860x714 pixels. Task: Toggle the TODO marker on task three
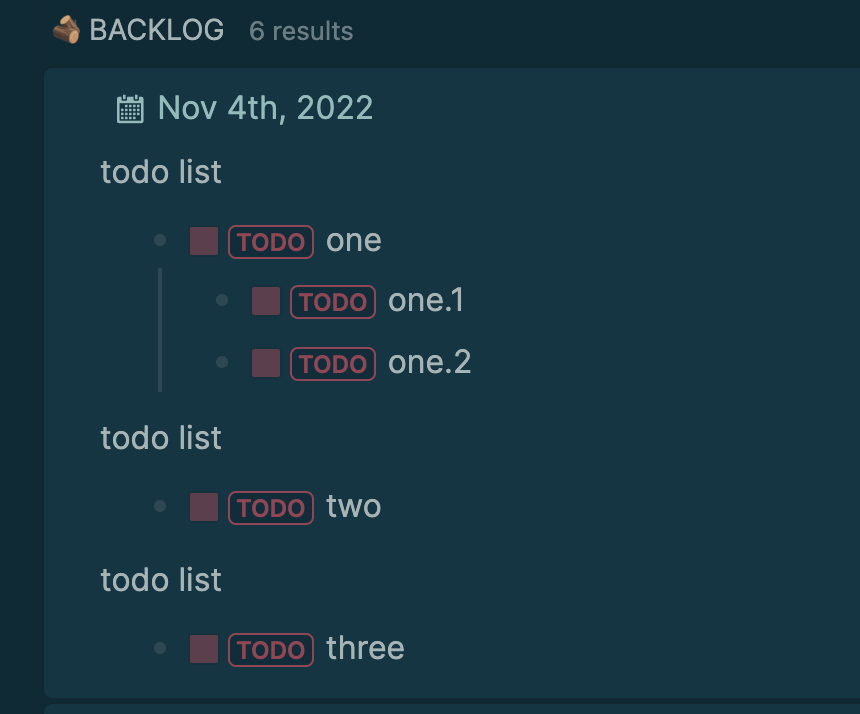270,648
